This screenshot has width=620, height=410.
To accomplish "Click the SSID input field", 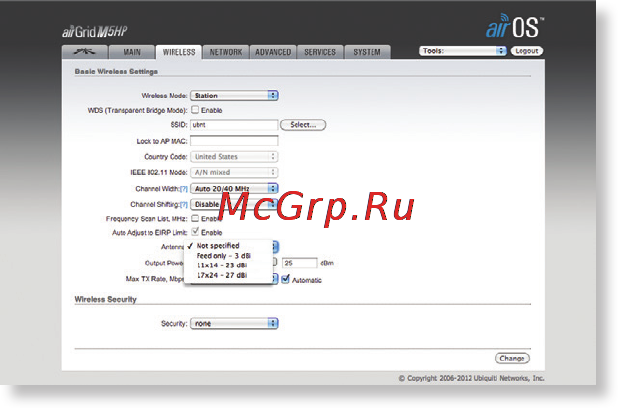I will point(234,125).
